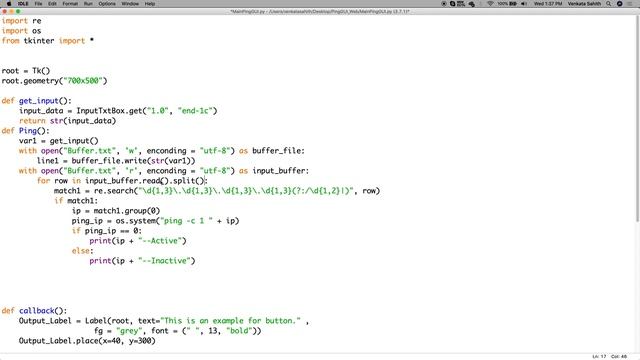This screenshot has height=360, width=640.
Task: Open the Window menu
Action: [130, 4]
